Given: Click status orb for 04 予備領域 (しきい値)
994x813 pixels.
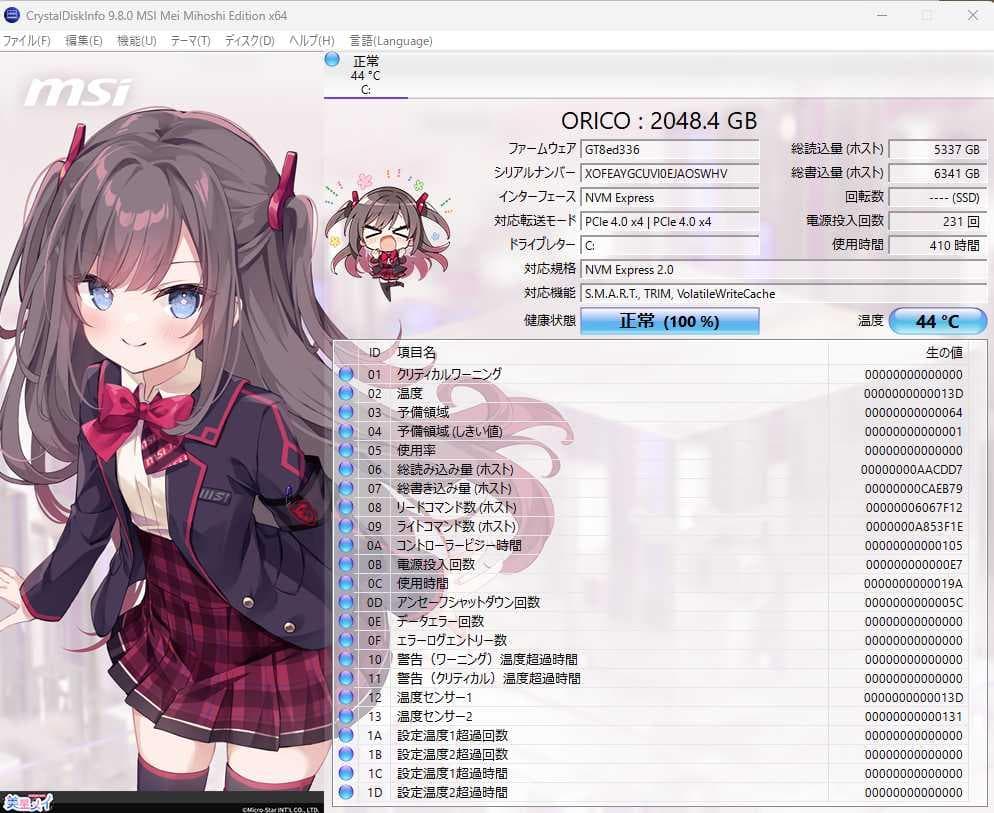Looking at the screenshot, I should click(346, 431).
